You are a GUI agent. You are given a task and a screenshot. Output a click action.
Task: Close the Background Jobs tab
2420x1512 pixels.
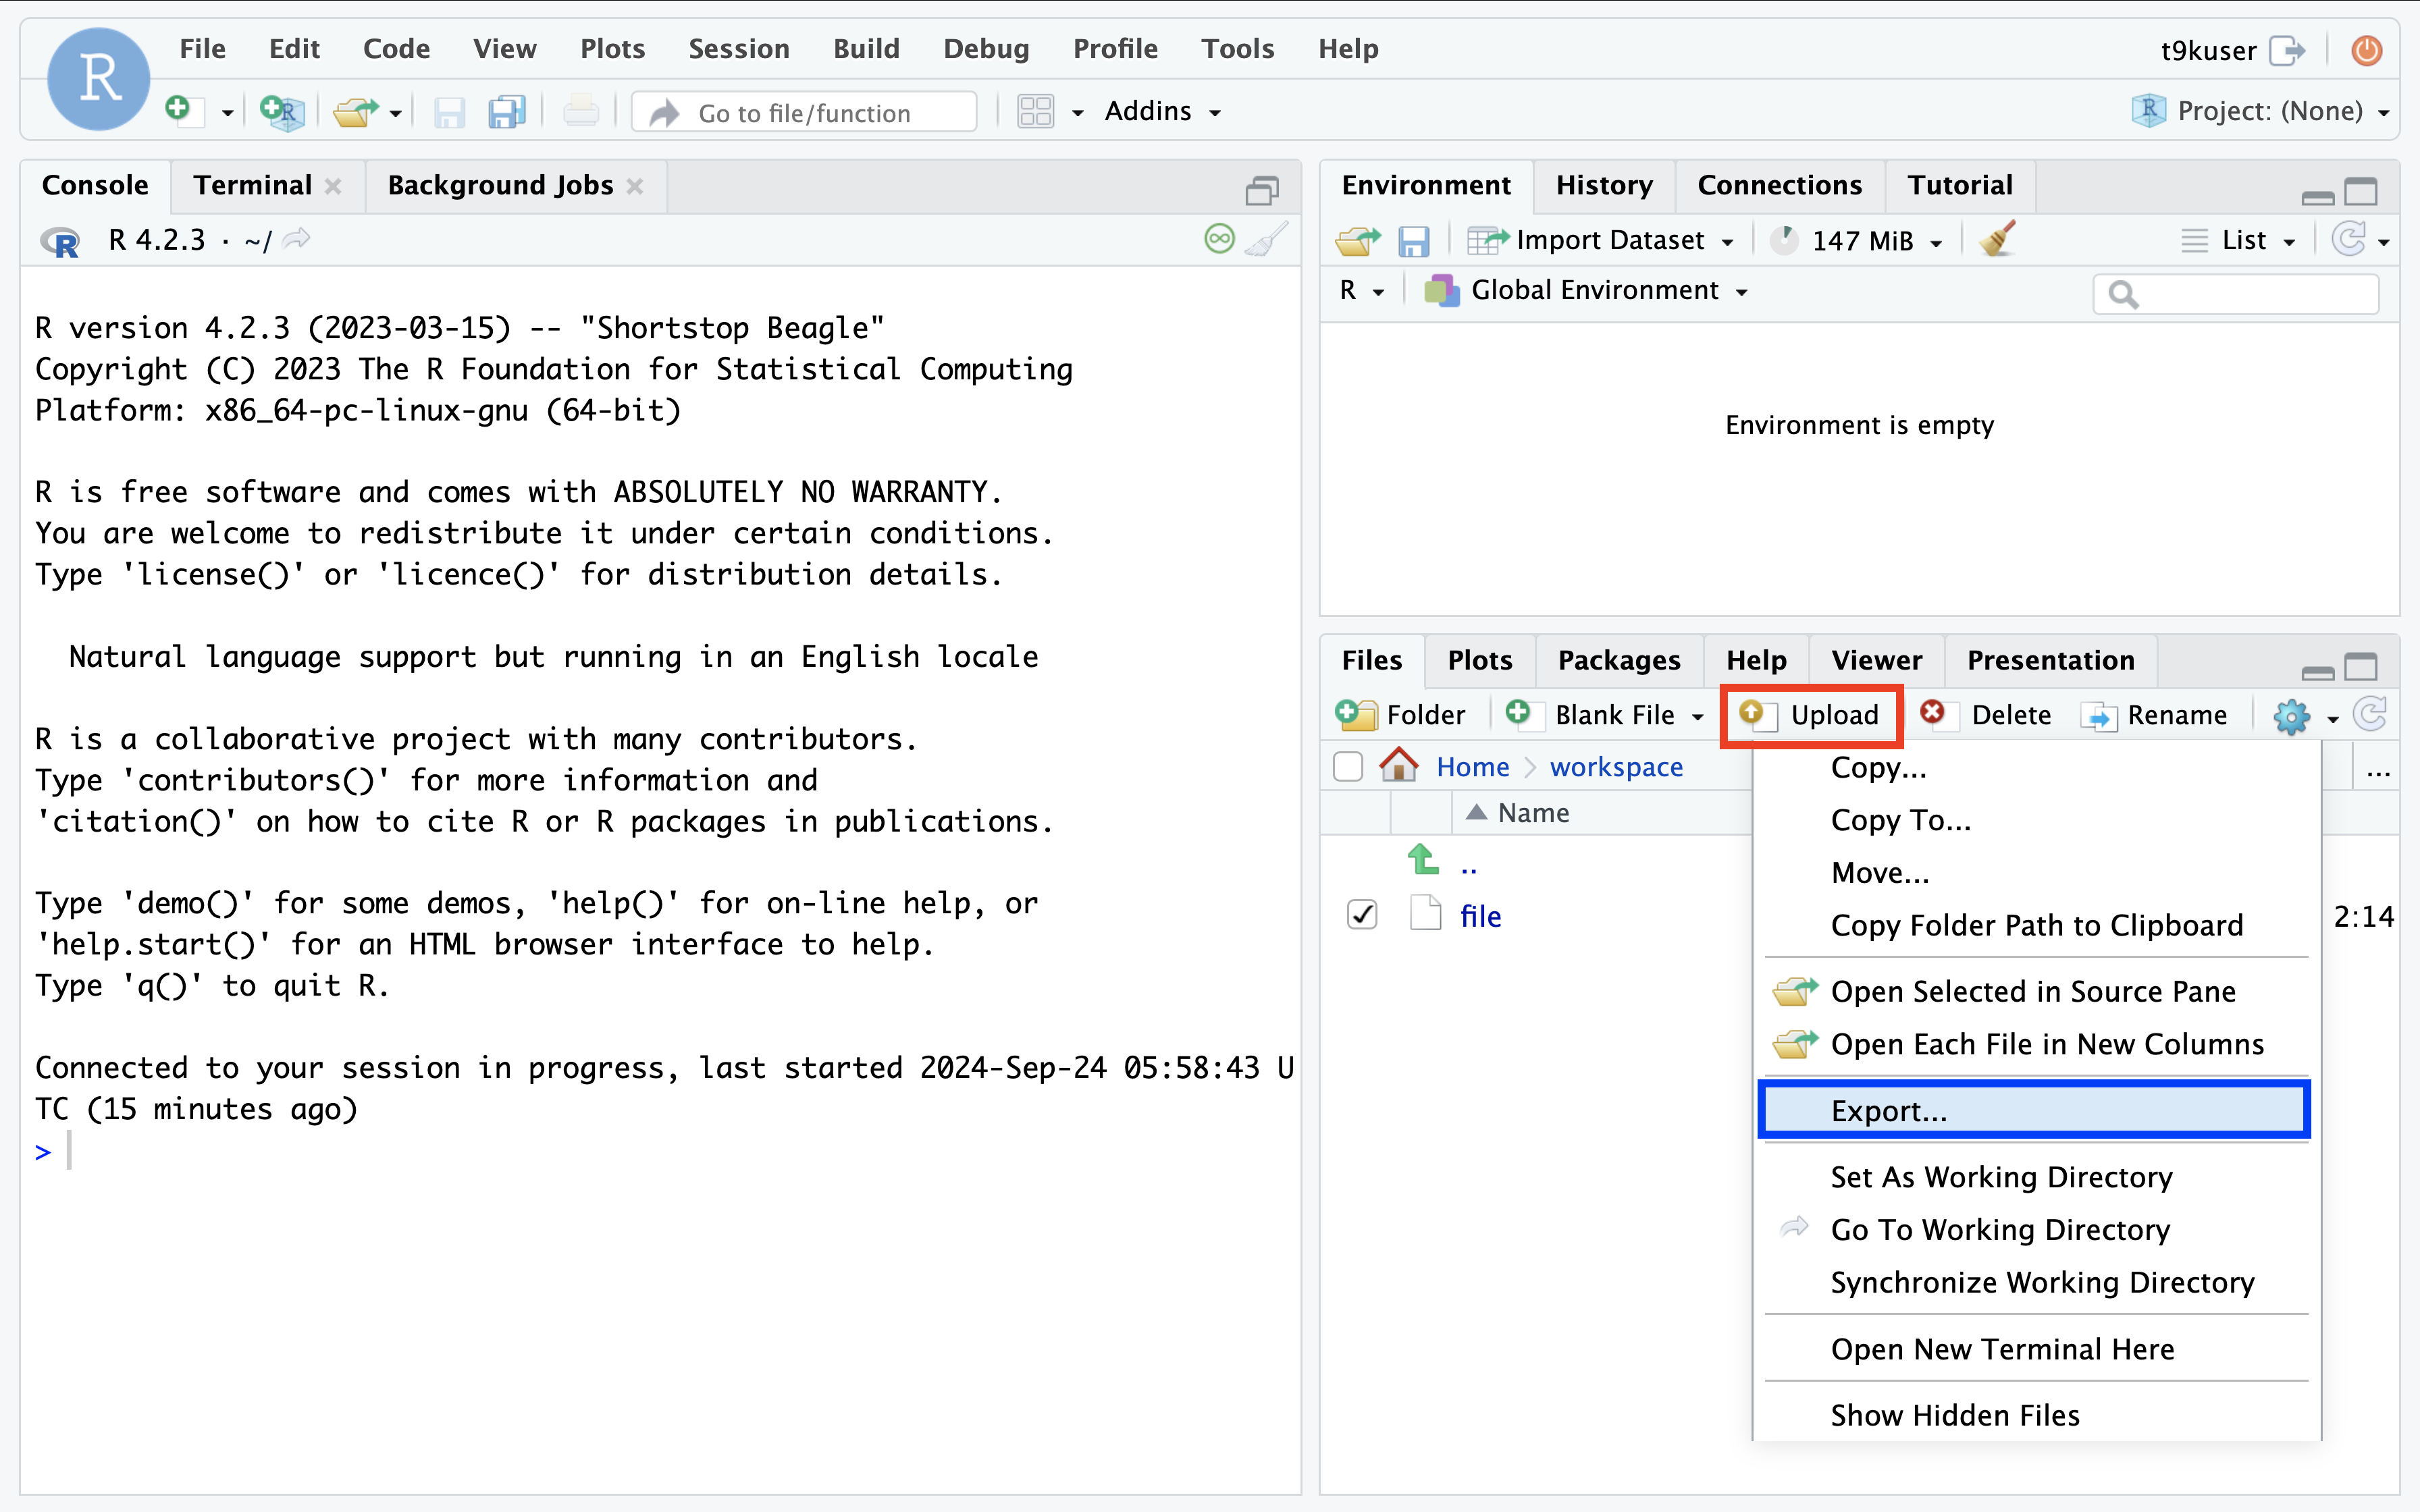(x=635, y=186)
